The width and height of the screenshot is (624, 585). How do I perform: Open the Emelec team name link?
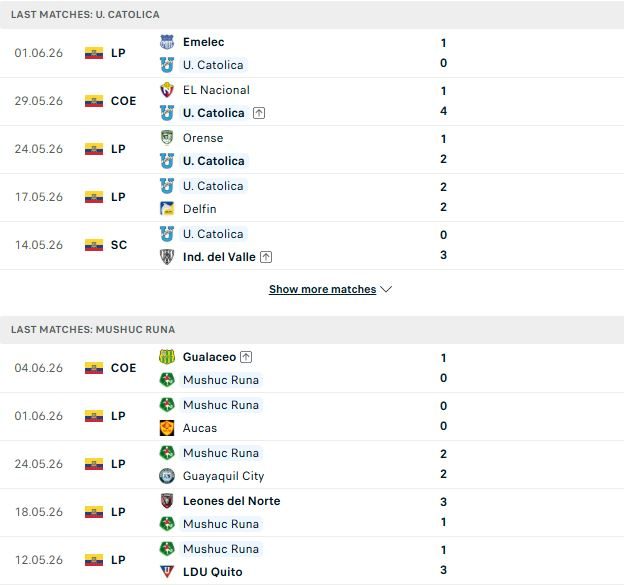point(203,42)
